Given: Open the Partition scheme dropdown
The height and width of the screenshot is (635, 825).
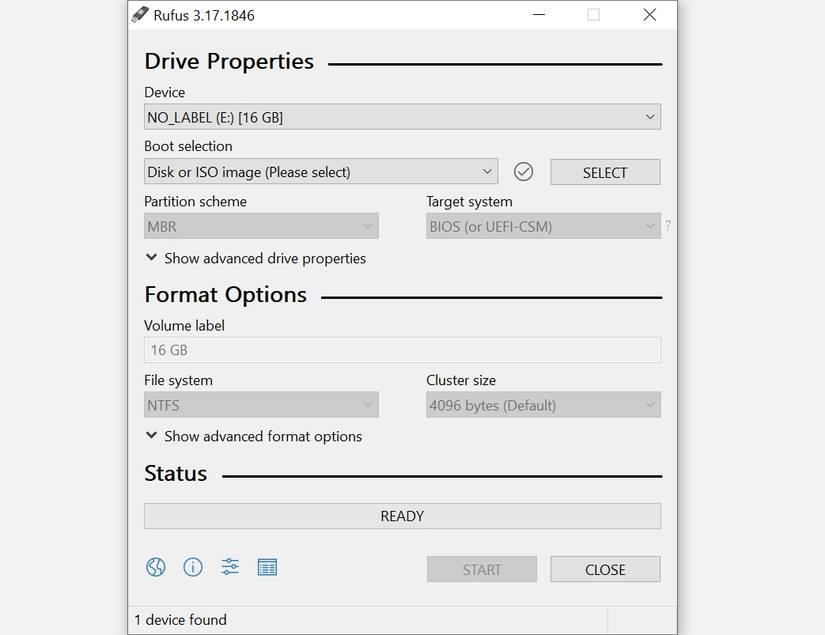Looking at the screenshot, I should tap(261, 226).
